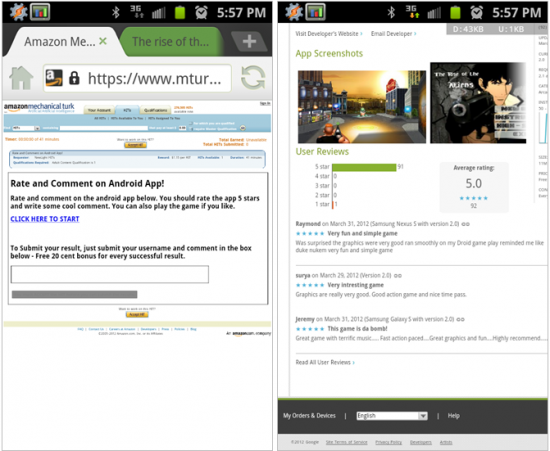
Task: Click the top yellow Accept HIT button
Action: click(135, 145)
